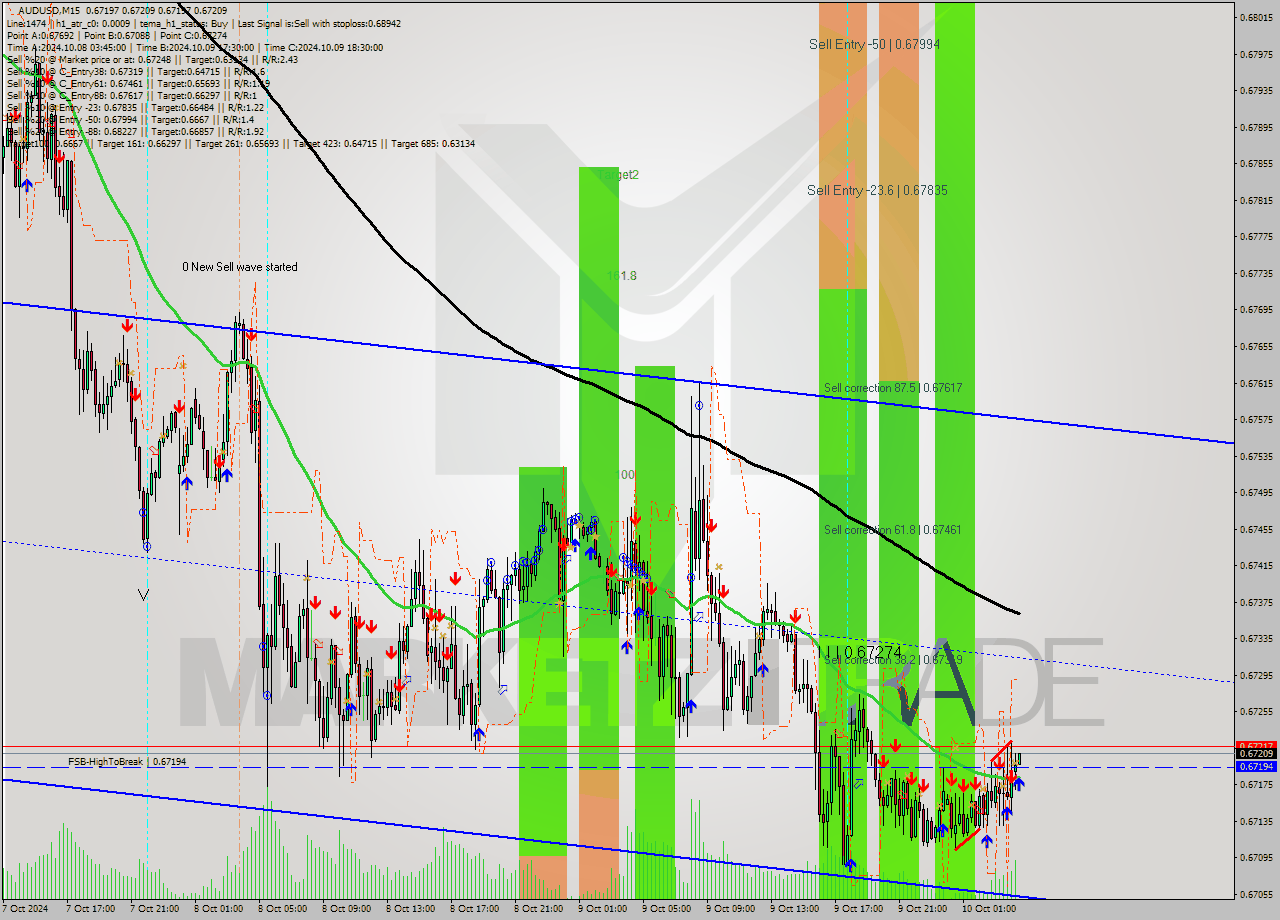The height and width of the screenshot is (920, 1280).
Task: Click the 'tema_h1_status: Buy' info text
Action: (x=185, y=22)
